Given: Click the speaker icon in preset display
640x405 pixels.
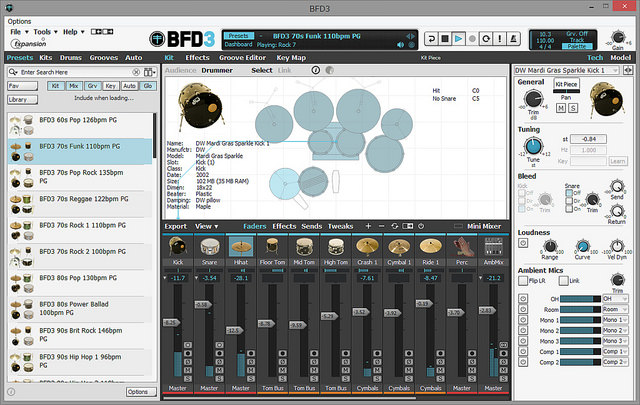Looking at the screenshot, I should point(401,45).
